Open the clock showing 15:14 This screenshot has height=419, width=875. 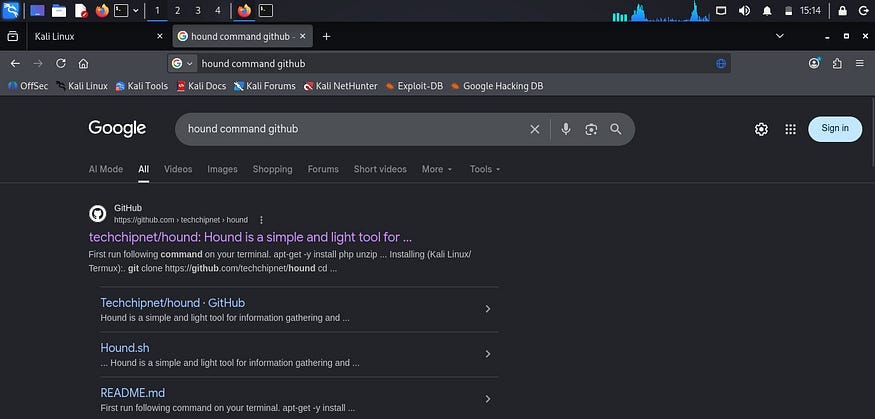tap(810, 11)
